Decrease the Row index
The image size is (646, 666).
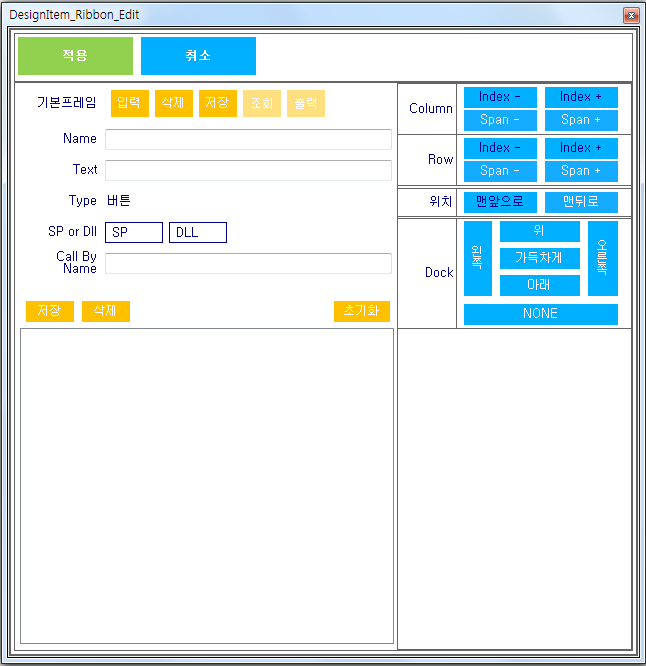point(500,148)
